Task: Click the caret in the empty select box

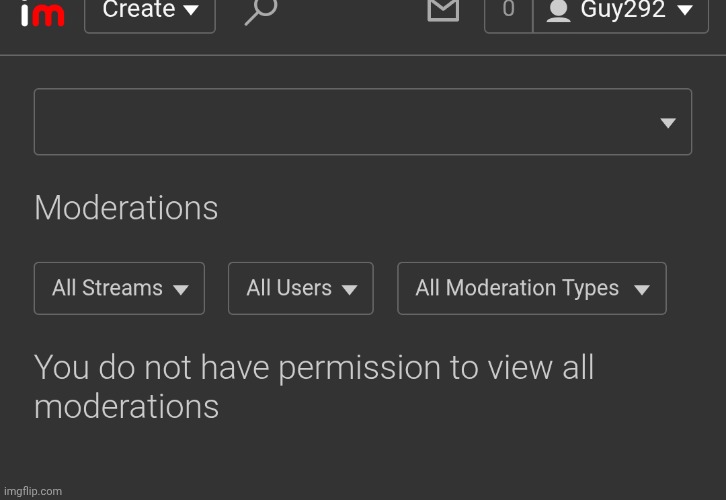Action: point(668,123)
